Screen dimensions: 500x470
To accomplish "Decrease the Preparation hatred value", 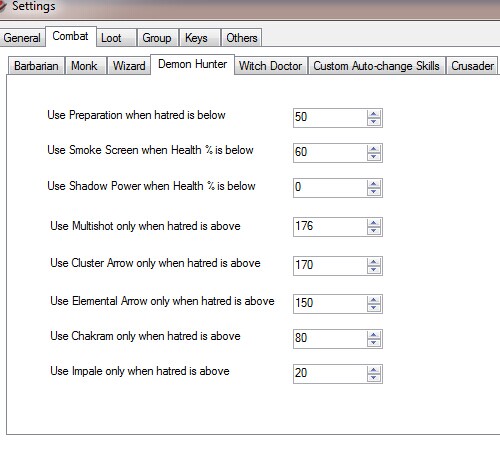I will click(374, 122).
